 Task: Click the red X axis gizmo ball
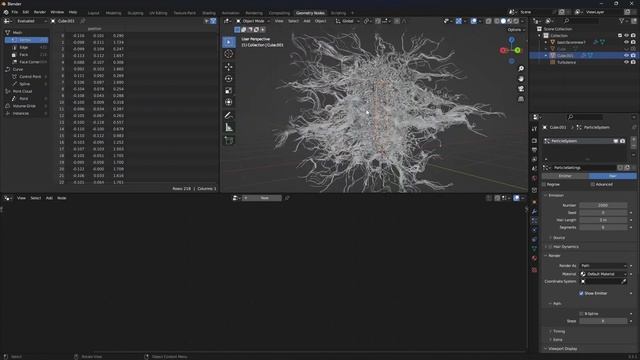coord(503,50)
